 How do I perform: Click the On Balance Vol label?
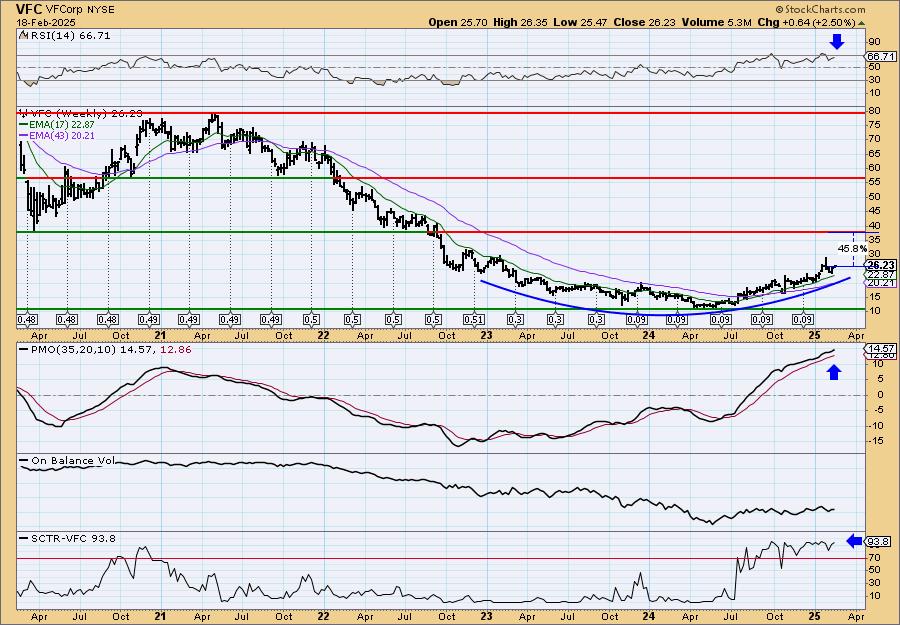73,461
